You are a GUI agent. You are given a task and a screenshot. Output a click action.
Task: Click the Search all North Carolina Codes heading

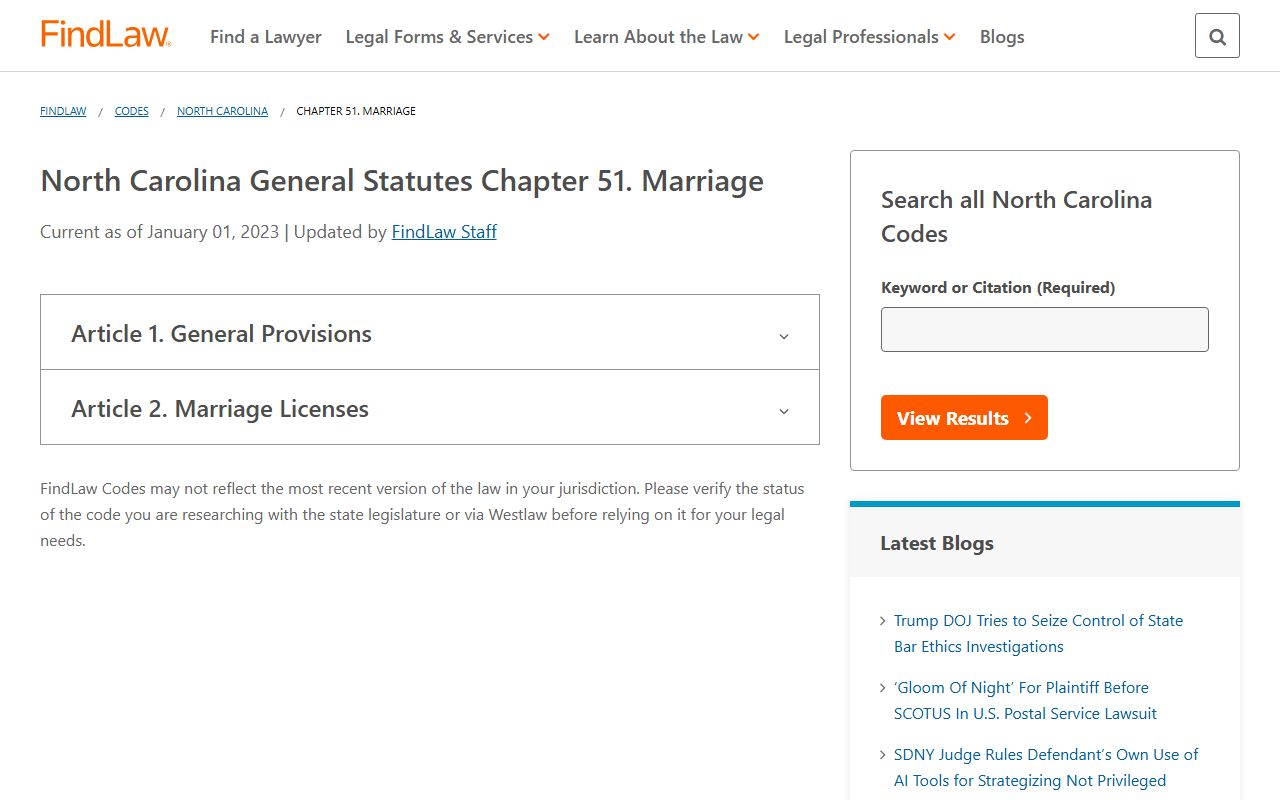pyautogui.click(x=1016, y=217)
